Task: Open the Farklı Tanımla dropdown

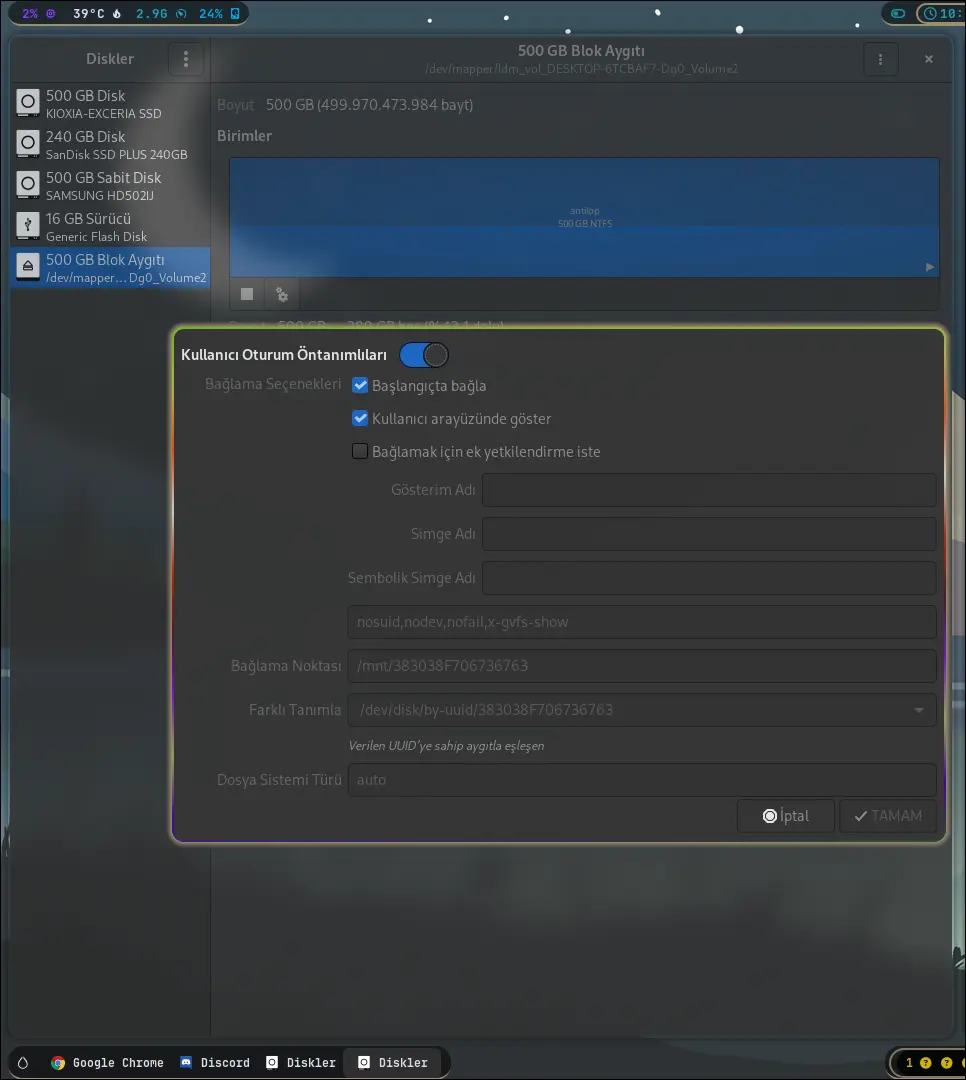Action: click(641, 709)
